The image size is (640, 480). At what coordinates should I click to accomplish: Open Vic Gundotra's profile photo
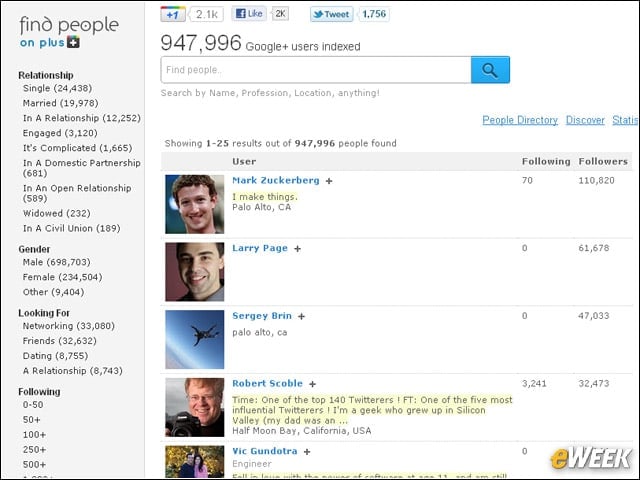tap(195, 462)
